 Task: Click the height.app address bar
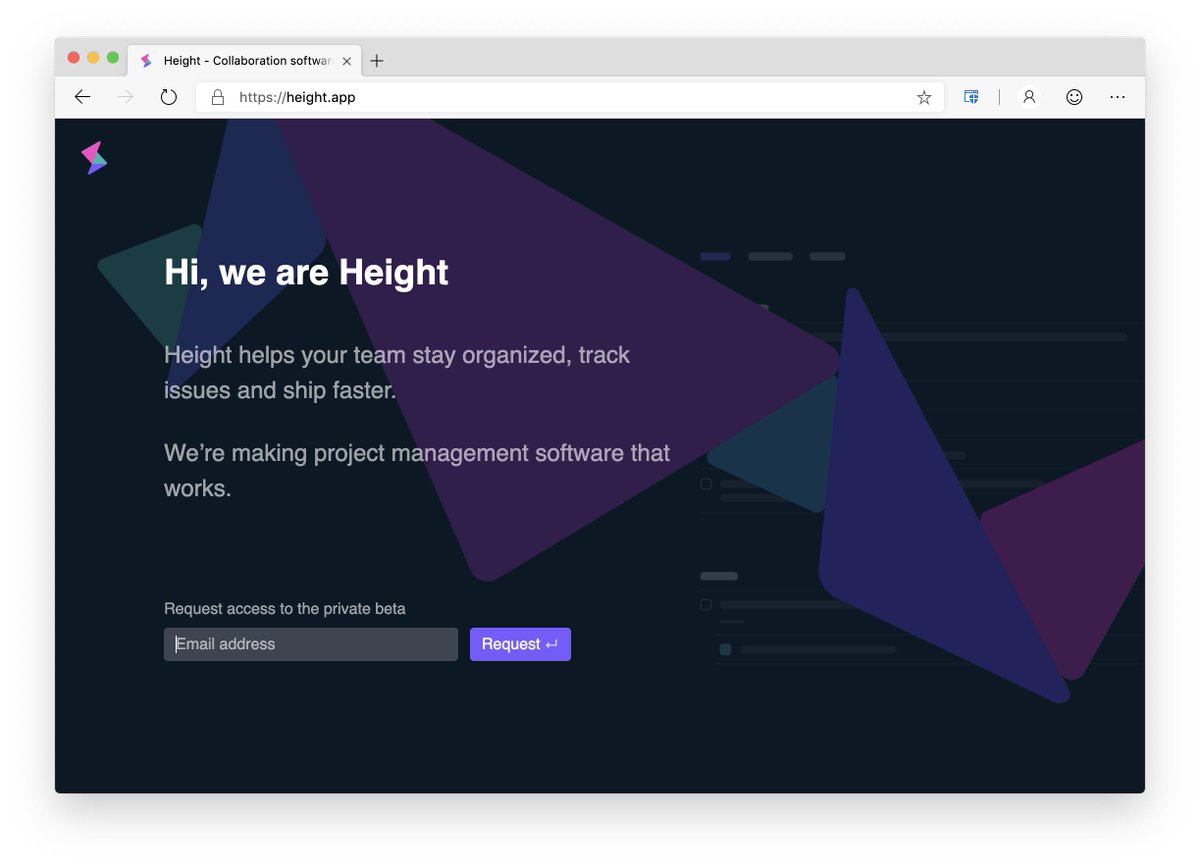pyautogui.click(x=570, y=97)
